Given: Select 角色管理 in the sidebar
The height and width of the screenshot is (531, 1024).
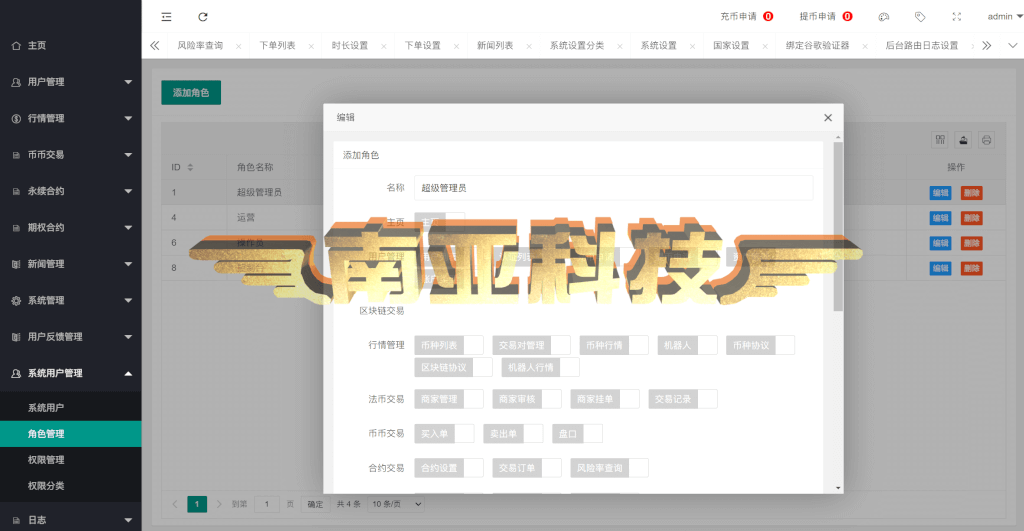Looking at the screenshot, I should 71,434.
